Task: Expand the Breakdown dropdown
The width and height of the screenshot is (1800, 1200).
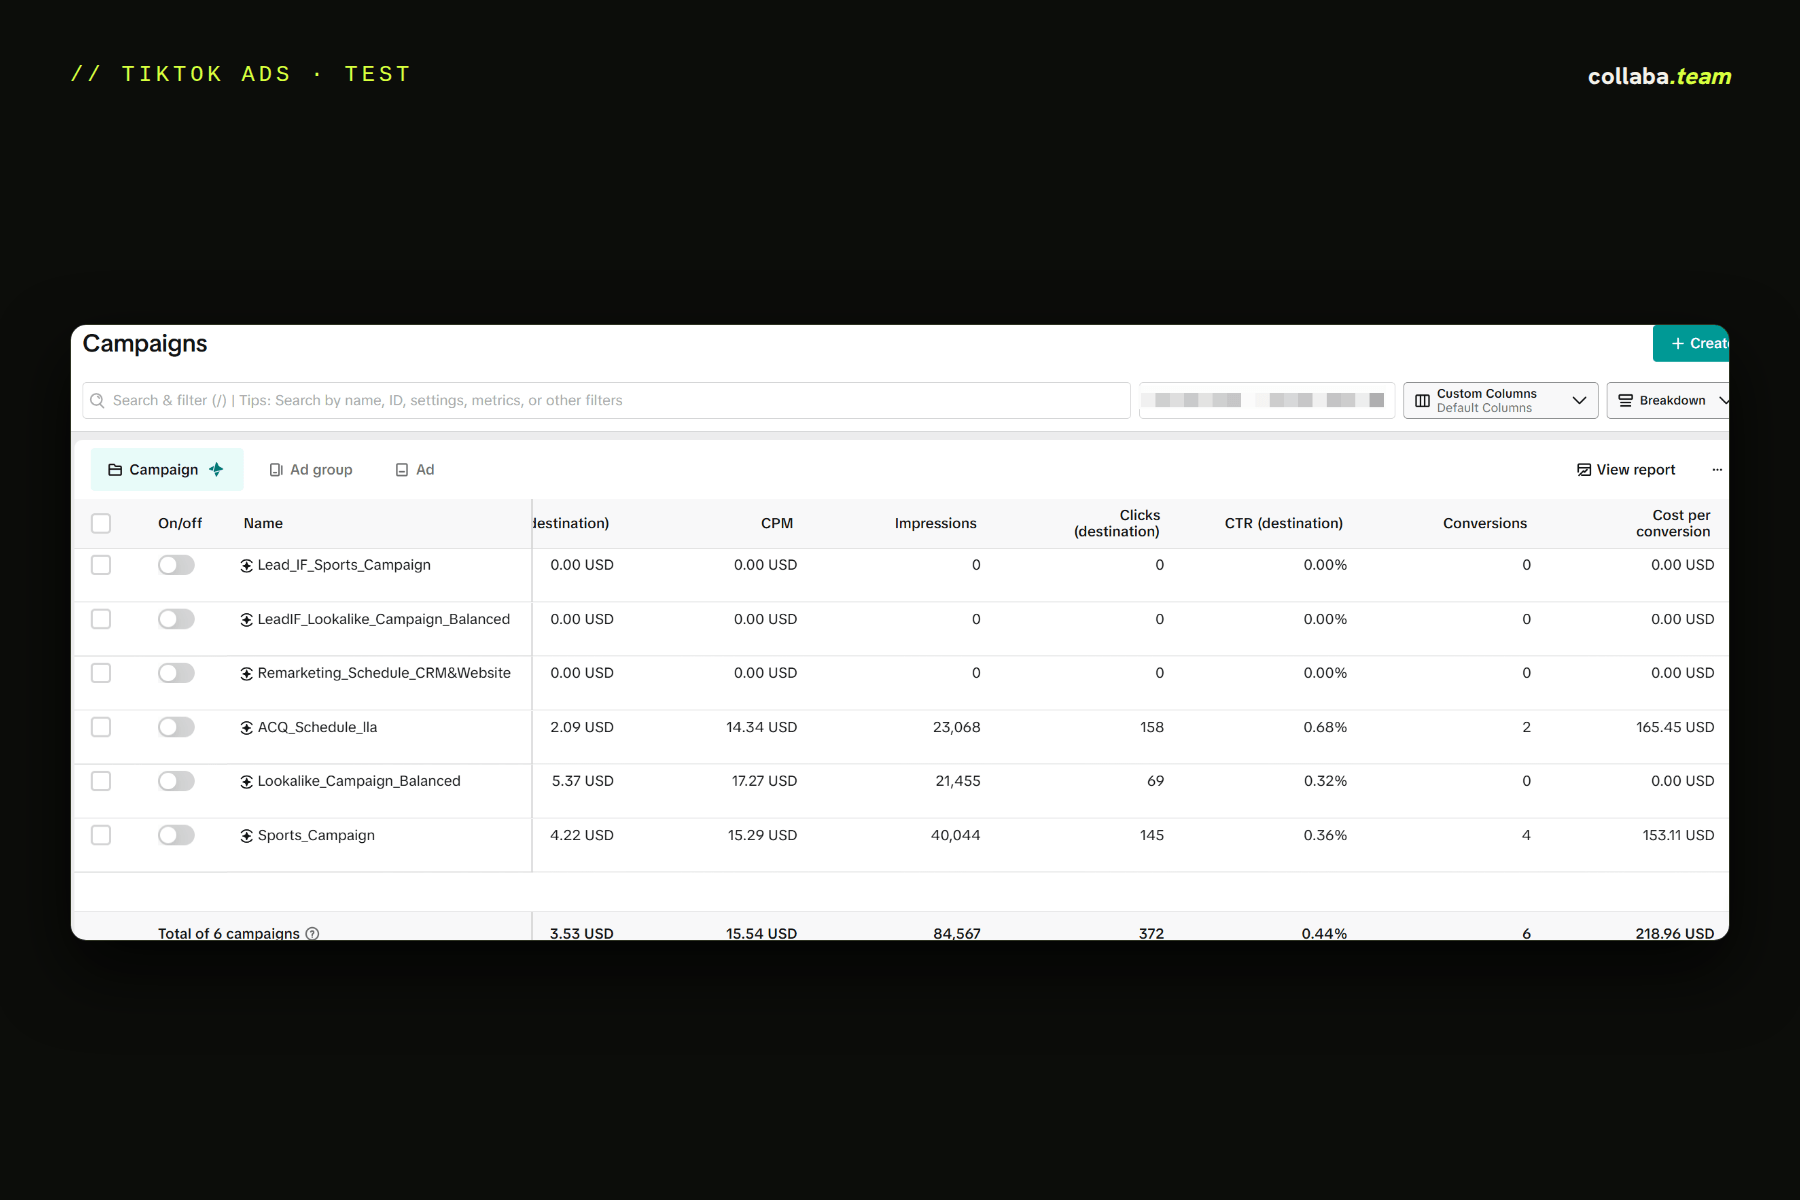Action: click(x=1668, y=401)
